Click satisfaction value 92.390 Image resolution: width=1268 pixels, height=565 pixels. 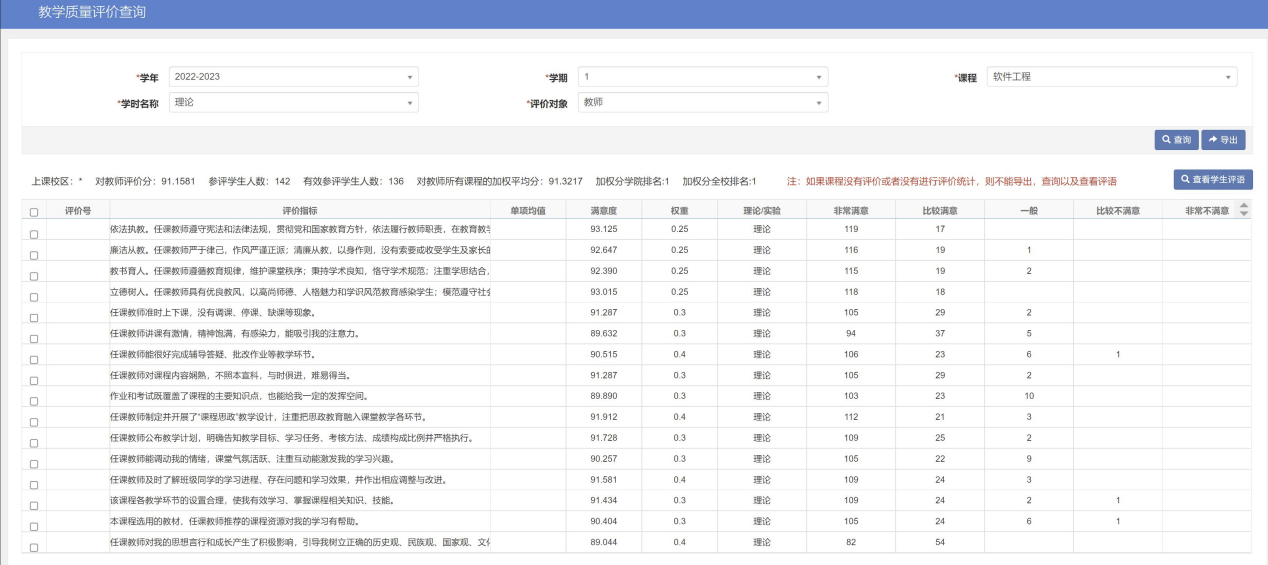tap(603, 271)
